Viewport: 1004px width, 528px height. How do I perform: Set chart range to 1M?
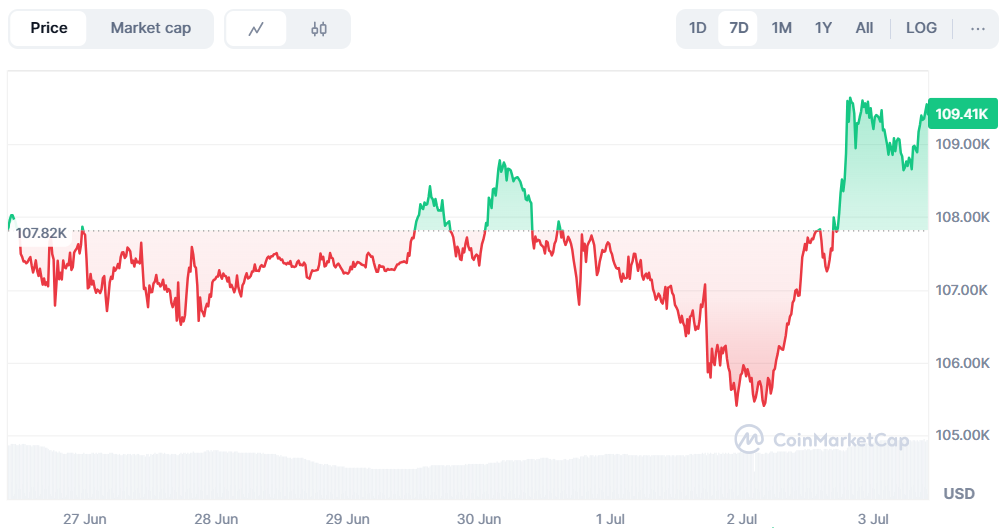click(x=782, y=28)
